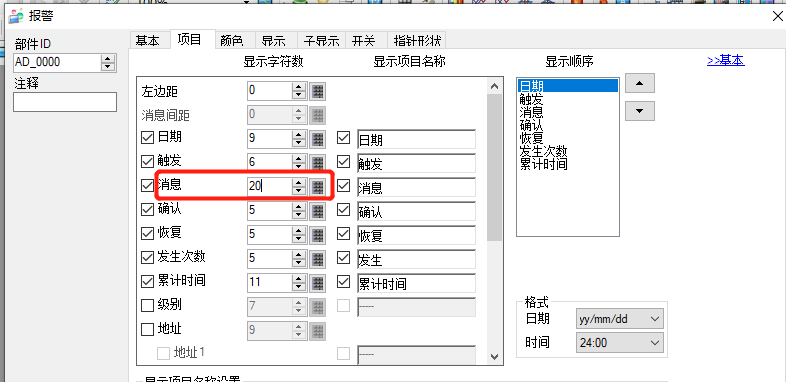Click the items list scrollbar down arrow

point(495,357)
